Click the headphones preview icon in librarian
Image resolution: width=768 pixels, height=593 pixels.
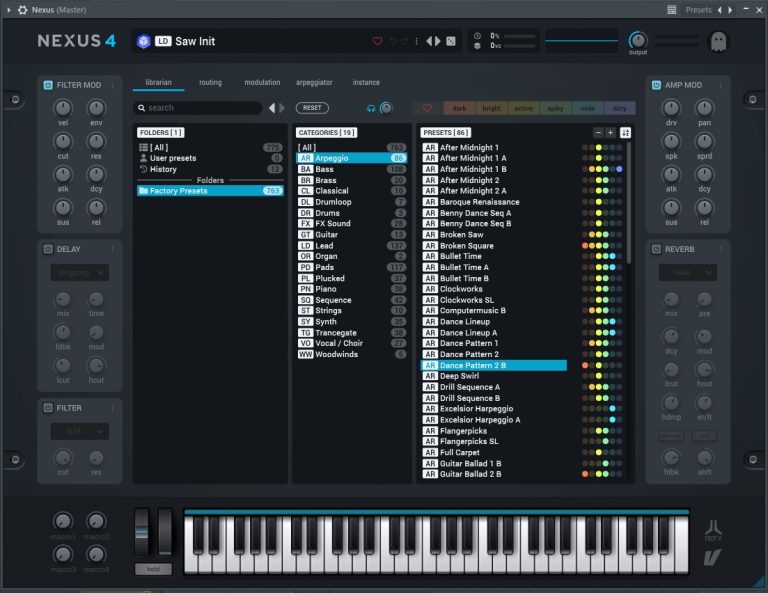(371, 108)
